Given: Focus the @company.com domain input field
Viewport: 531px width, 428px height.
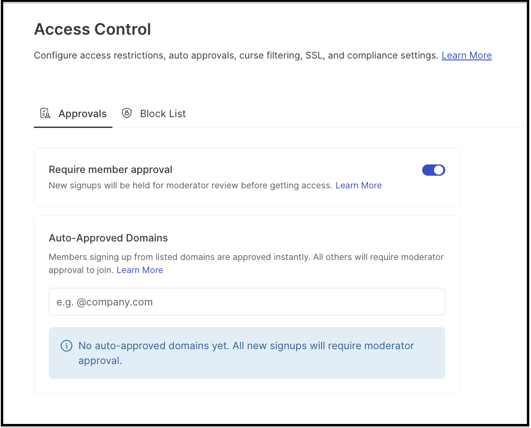Looking at the screenshot, I should pos(247,302).
